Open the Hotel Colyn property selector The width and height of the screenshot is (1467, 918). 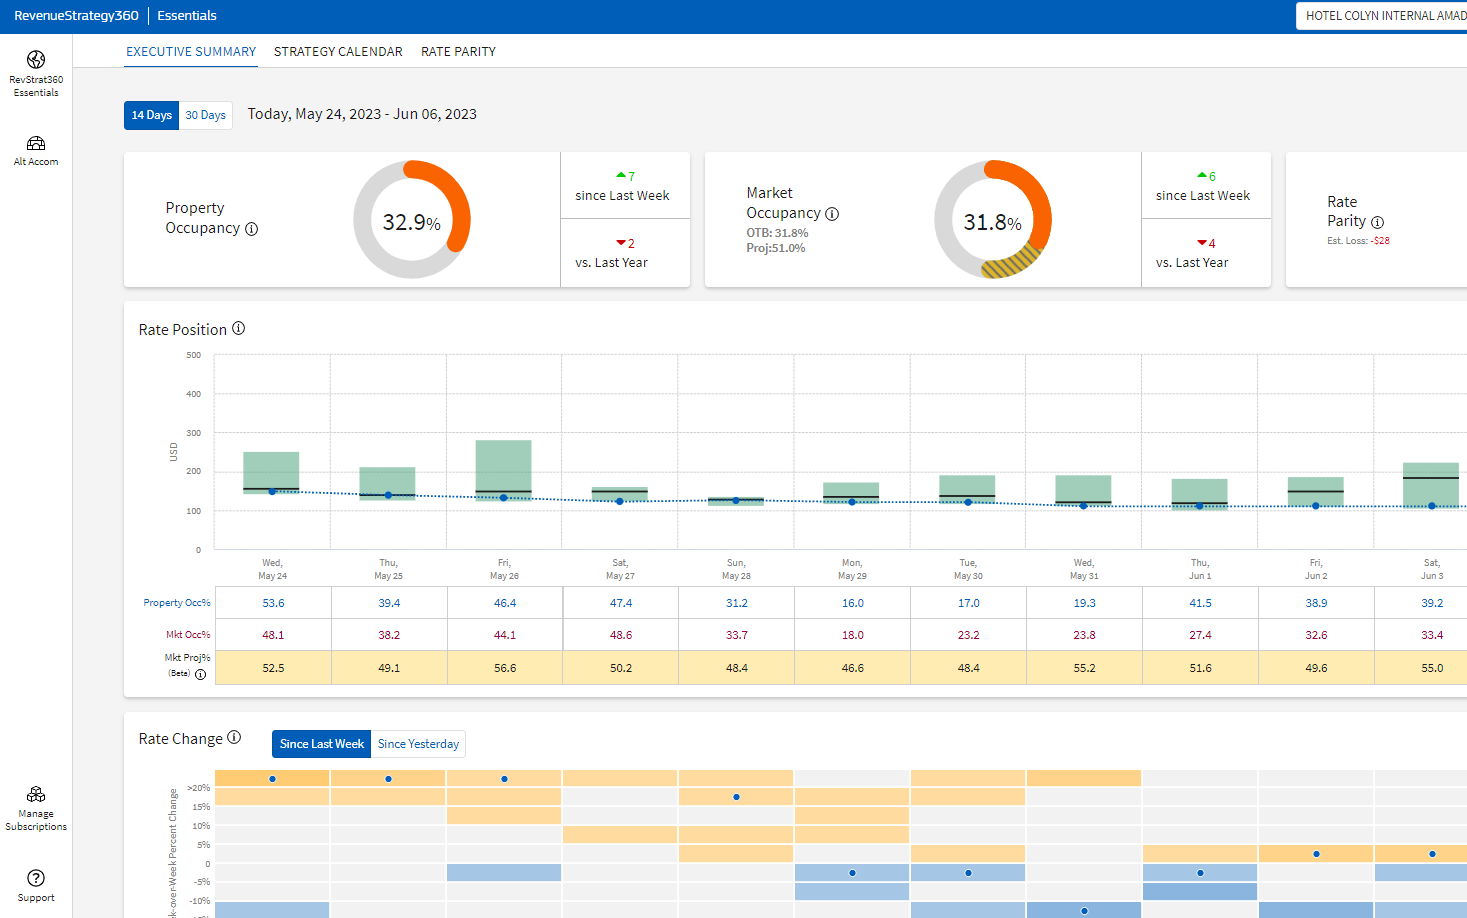point(1384,16)
